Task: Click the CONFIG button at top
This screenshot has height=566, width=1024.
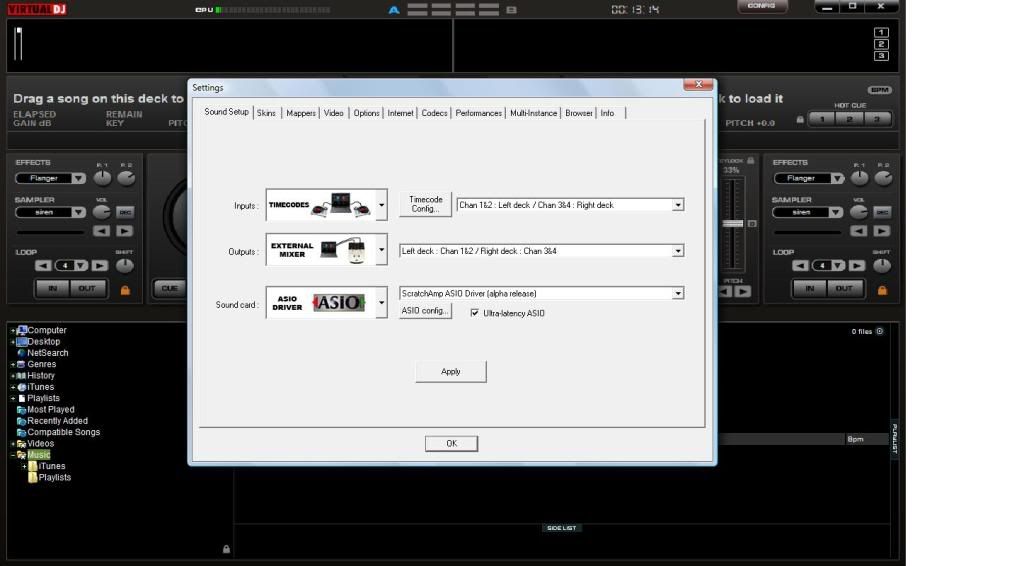Action: tap(762, 6)
